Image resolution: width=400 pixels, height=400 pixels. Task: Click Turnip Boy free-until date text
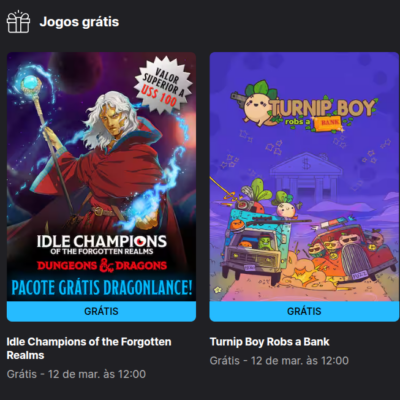click(x=279, y=361)
